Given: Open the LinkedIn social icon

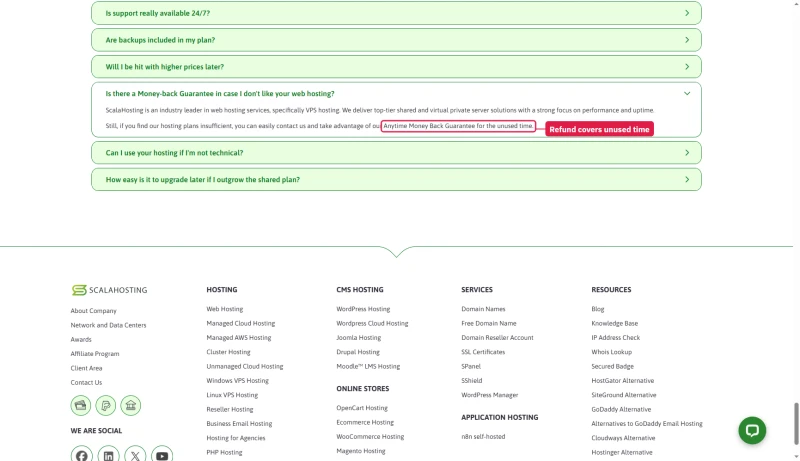Looking at the screenshot, I should tap(109, 455).
